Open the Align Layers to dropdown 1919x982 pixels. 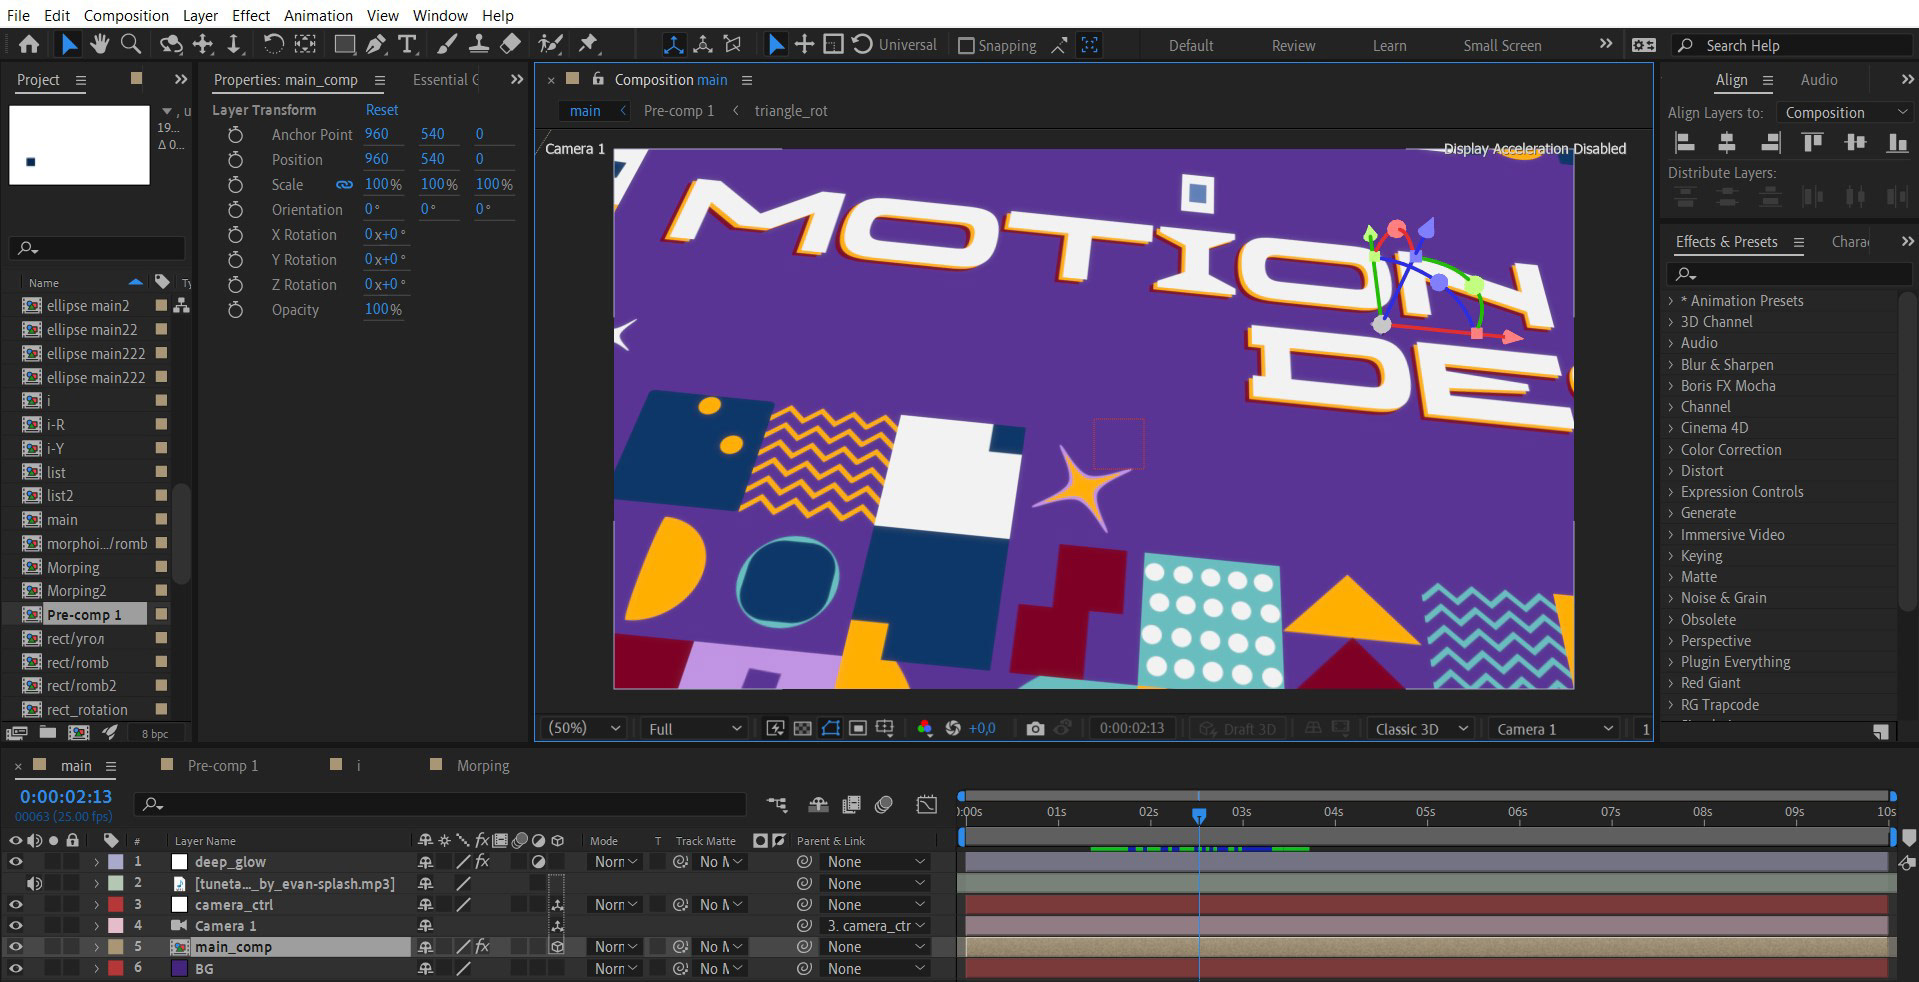1843,113
